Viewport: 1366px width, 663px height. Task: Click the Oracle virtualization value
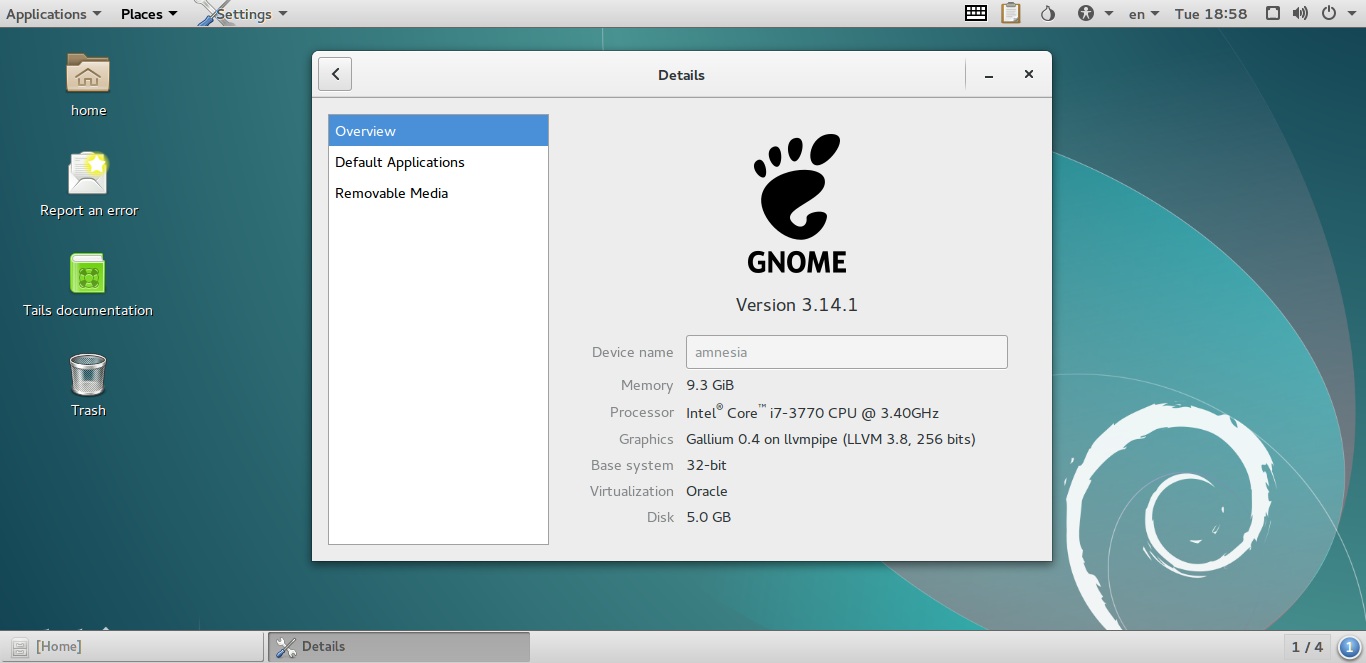click(x=706, y=491)
